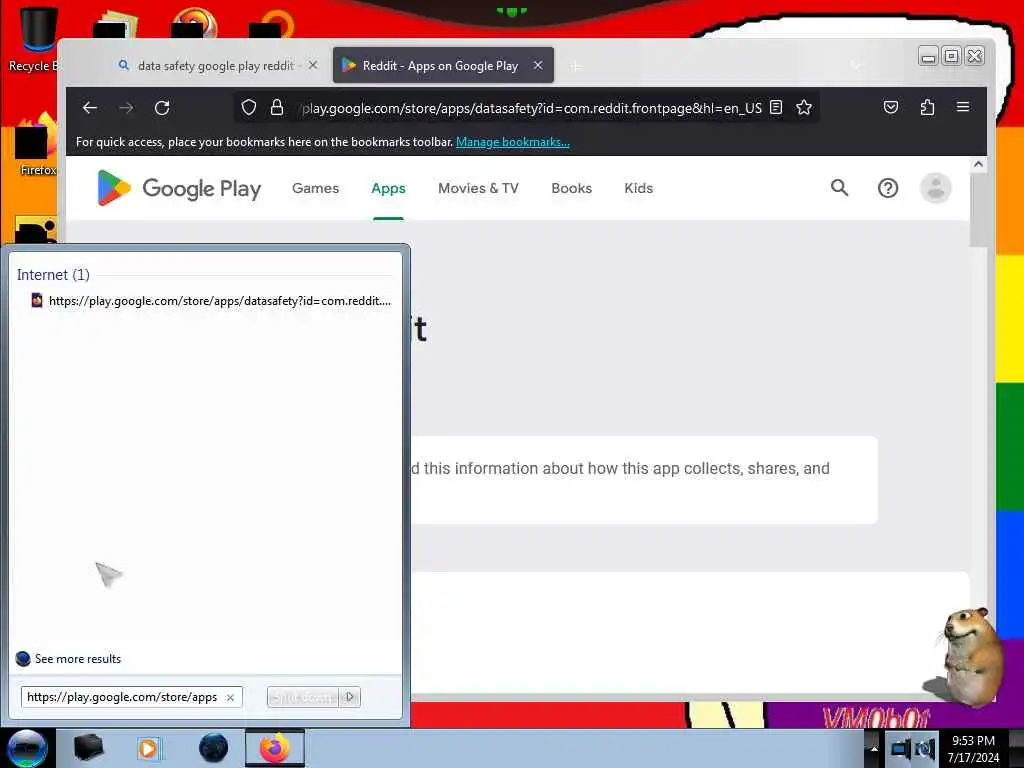Toggle reader view icon in address bar

pos(776,107)
